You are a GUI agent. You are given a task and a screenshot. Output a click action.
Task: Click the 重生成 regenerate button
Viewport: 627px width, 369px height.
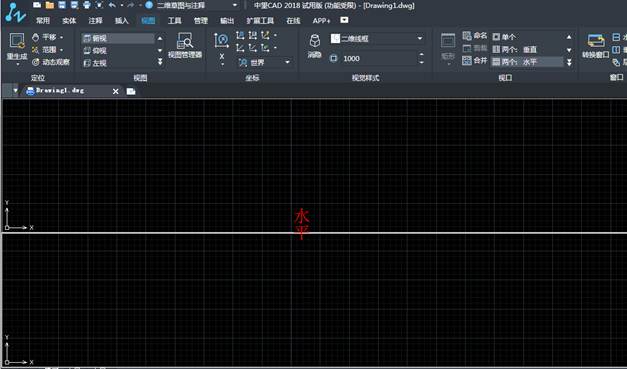click(x=17, y=48)
